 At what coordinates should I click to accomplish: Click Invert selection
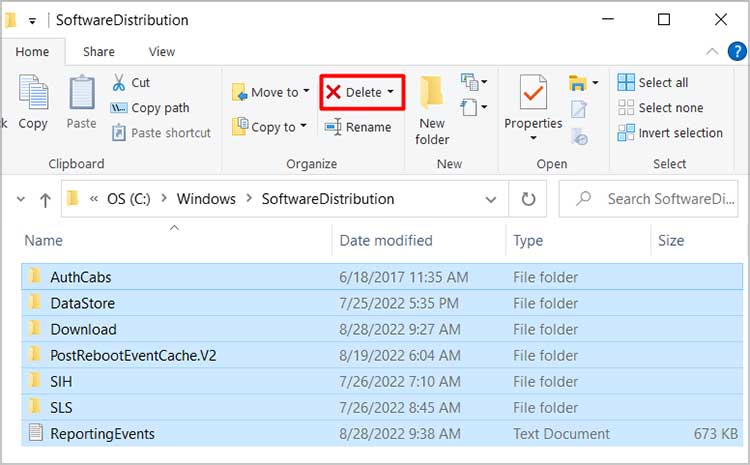(x=670, y=133)
